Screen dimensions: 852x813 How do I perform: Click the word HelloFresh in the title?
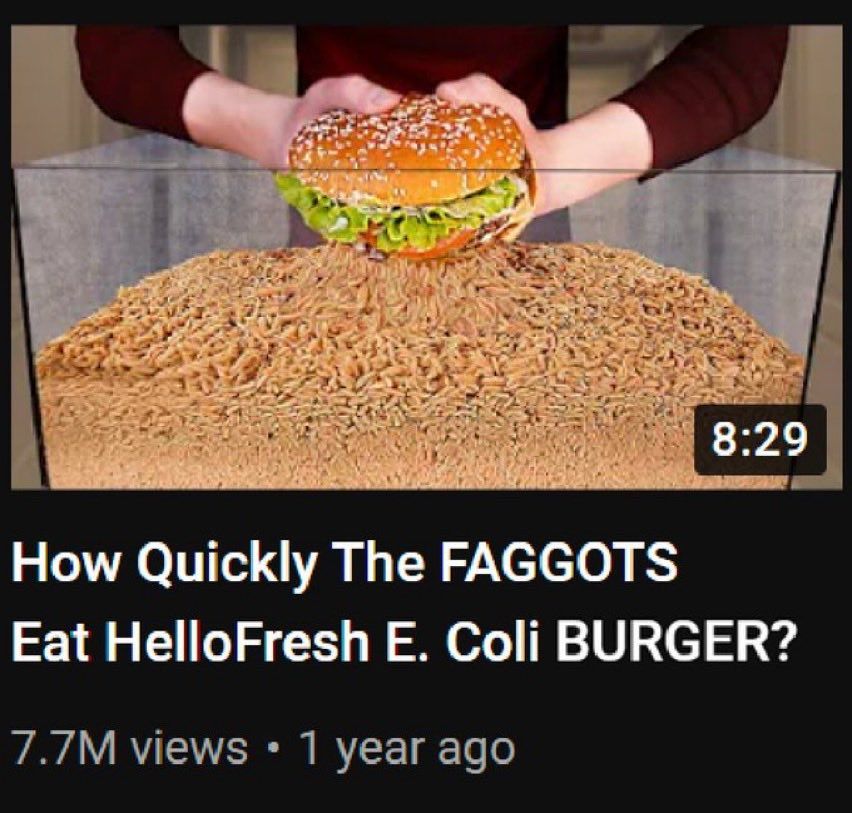coord(237,639)
